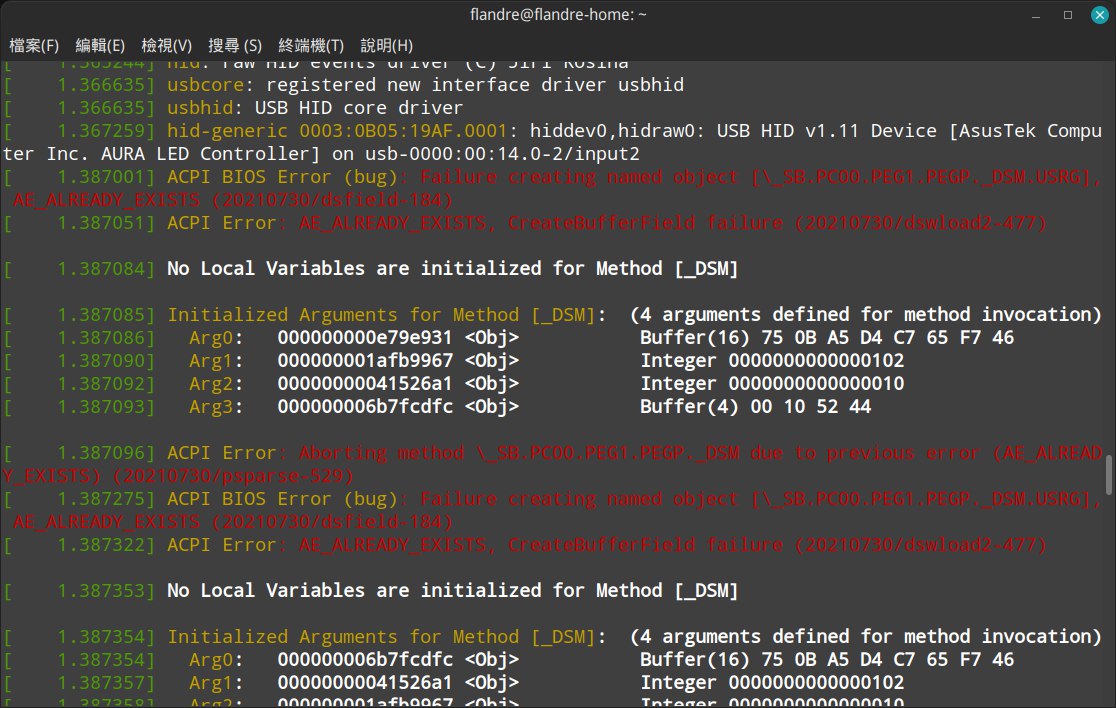Click Arg2 label at timestamp 1.387092

coord(211,384)
